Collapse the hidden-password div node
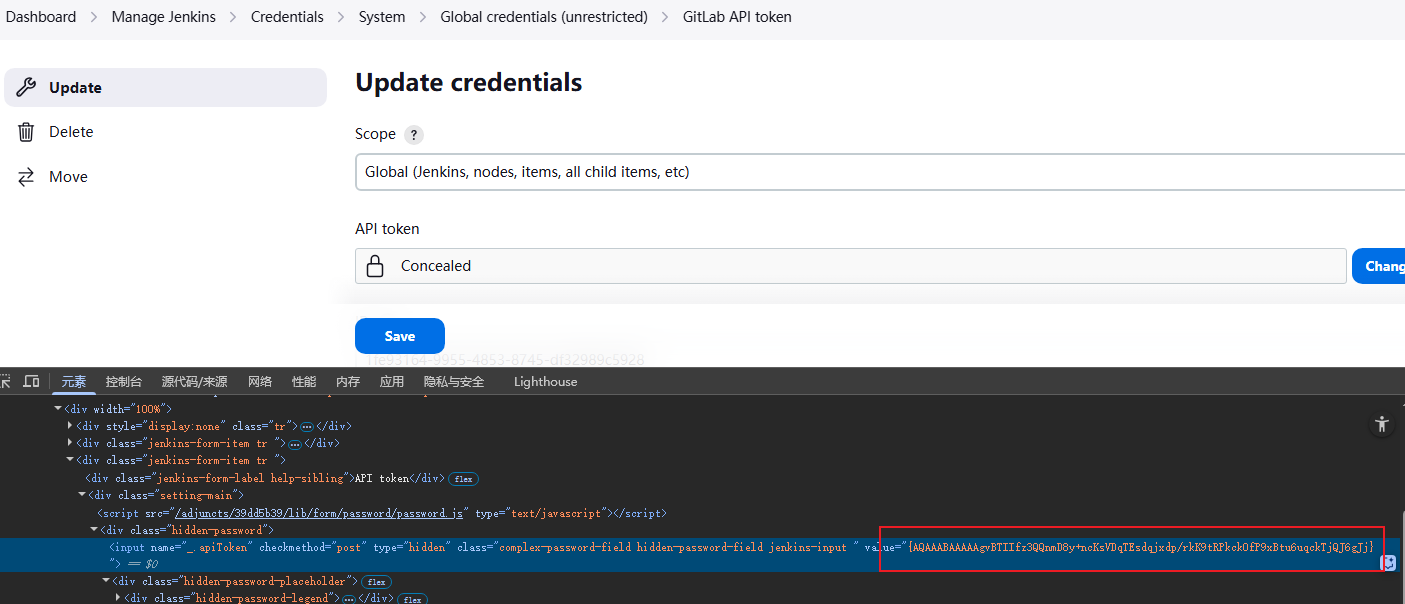Image resolution: width=1405 pixels, height=604 pixels. point(94,530)
